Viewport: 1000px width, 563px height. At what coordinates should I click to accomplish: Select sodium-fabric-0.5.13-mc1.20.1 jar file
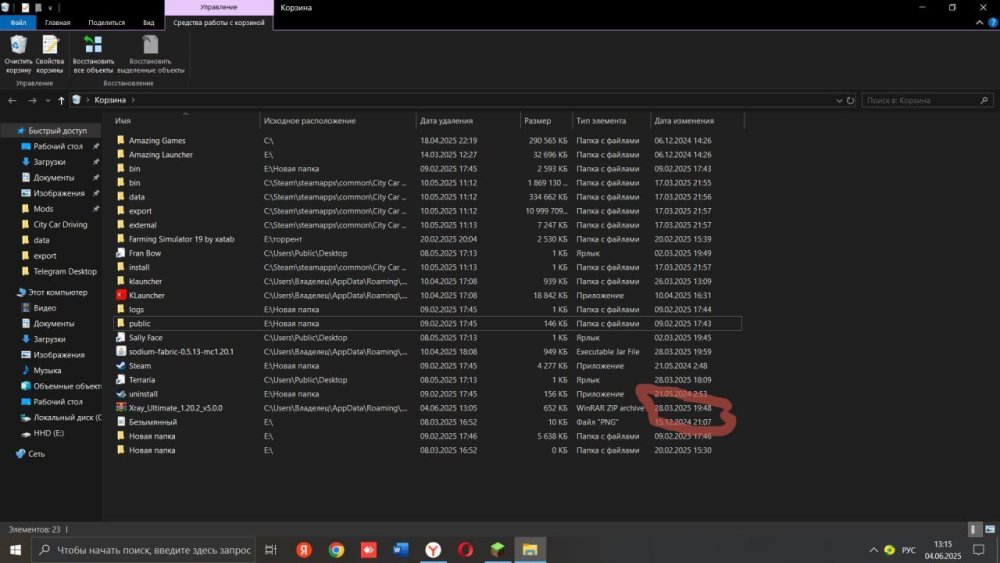181,351
